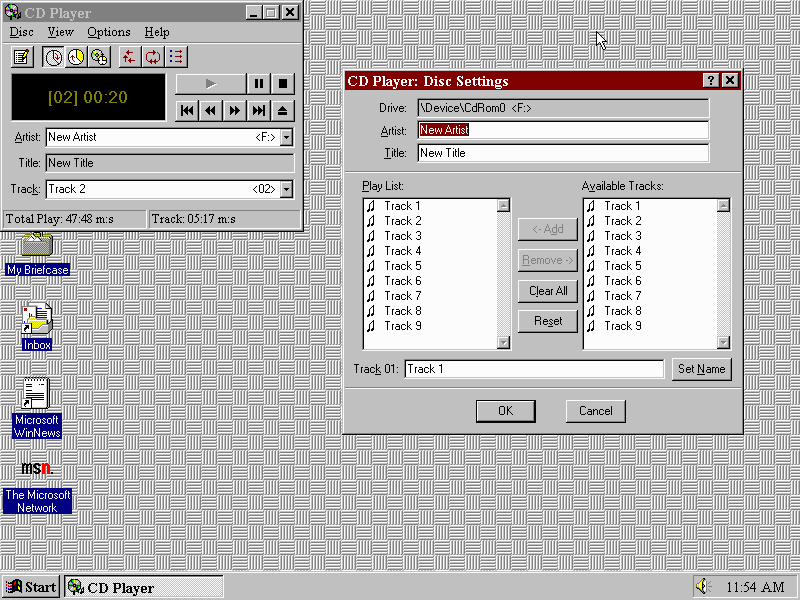The width and height of the screenshot is (800, 600).
Task: Click the Clear All button
Action: (x=548, y=291)
